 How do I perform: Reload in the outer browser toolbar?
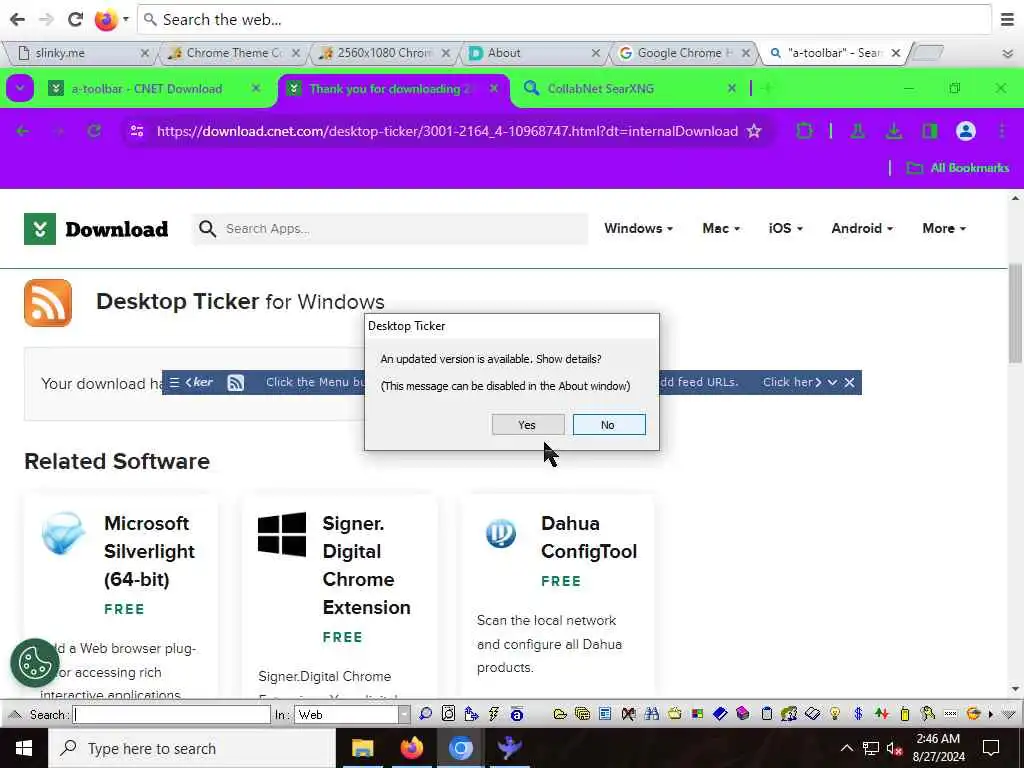point(76,20)
